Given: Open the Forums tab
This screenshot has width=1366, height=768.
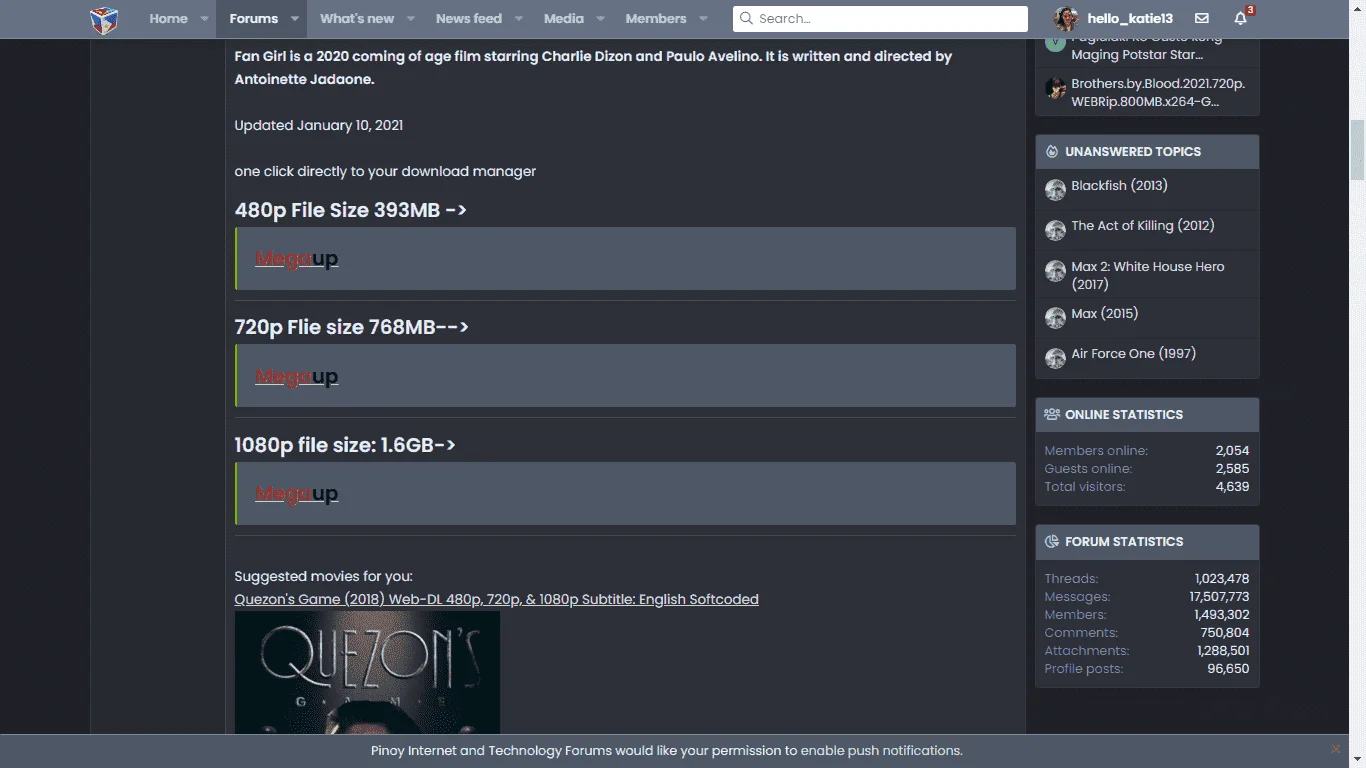Looking at the screenshot, I should pyautogui.click(x=253, y=19).
